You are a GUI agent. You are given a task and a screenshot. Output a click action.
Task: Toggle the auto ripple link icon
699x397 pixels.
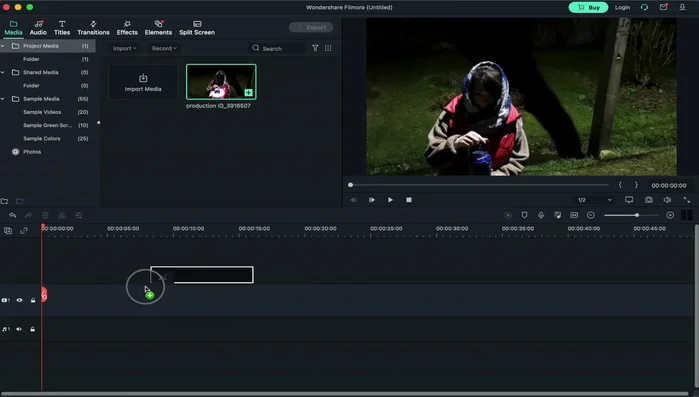tap(24, 230)
